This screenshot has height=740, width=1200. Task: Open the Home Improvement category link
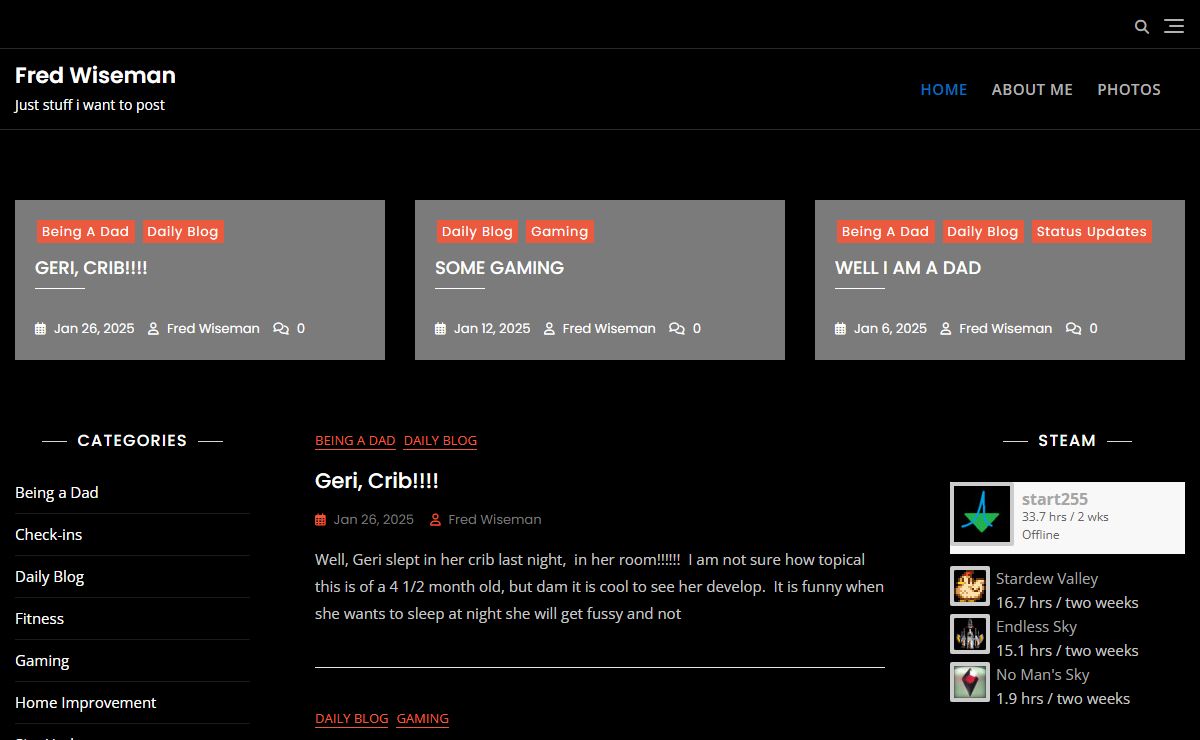click(85, 702)
